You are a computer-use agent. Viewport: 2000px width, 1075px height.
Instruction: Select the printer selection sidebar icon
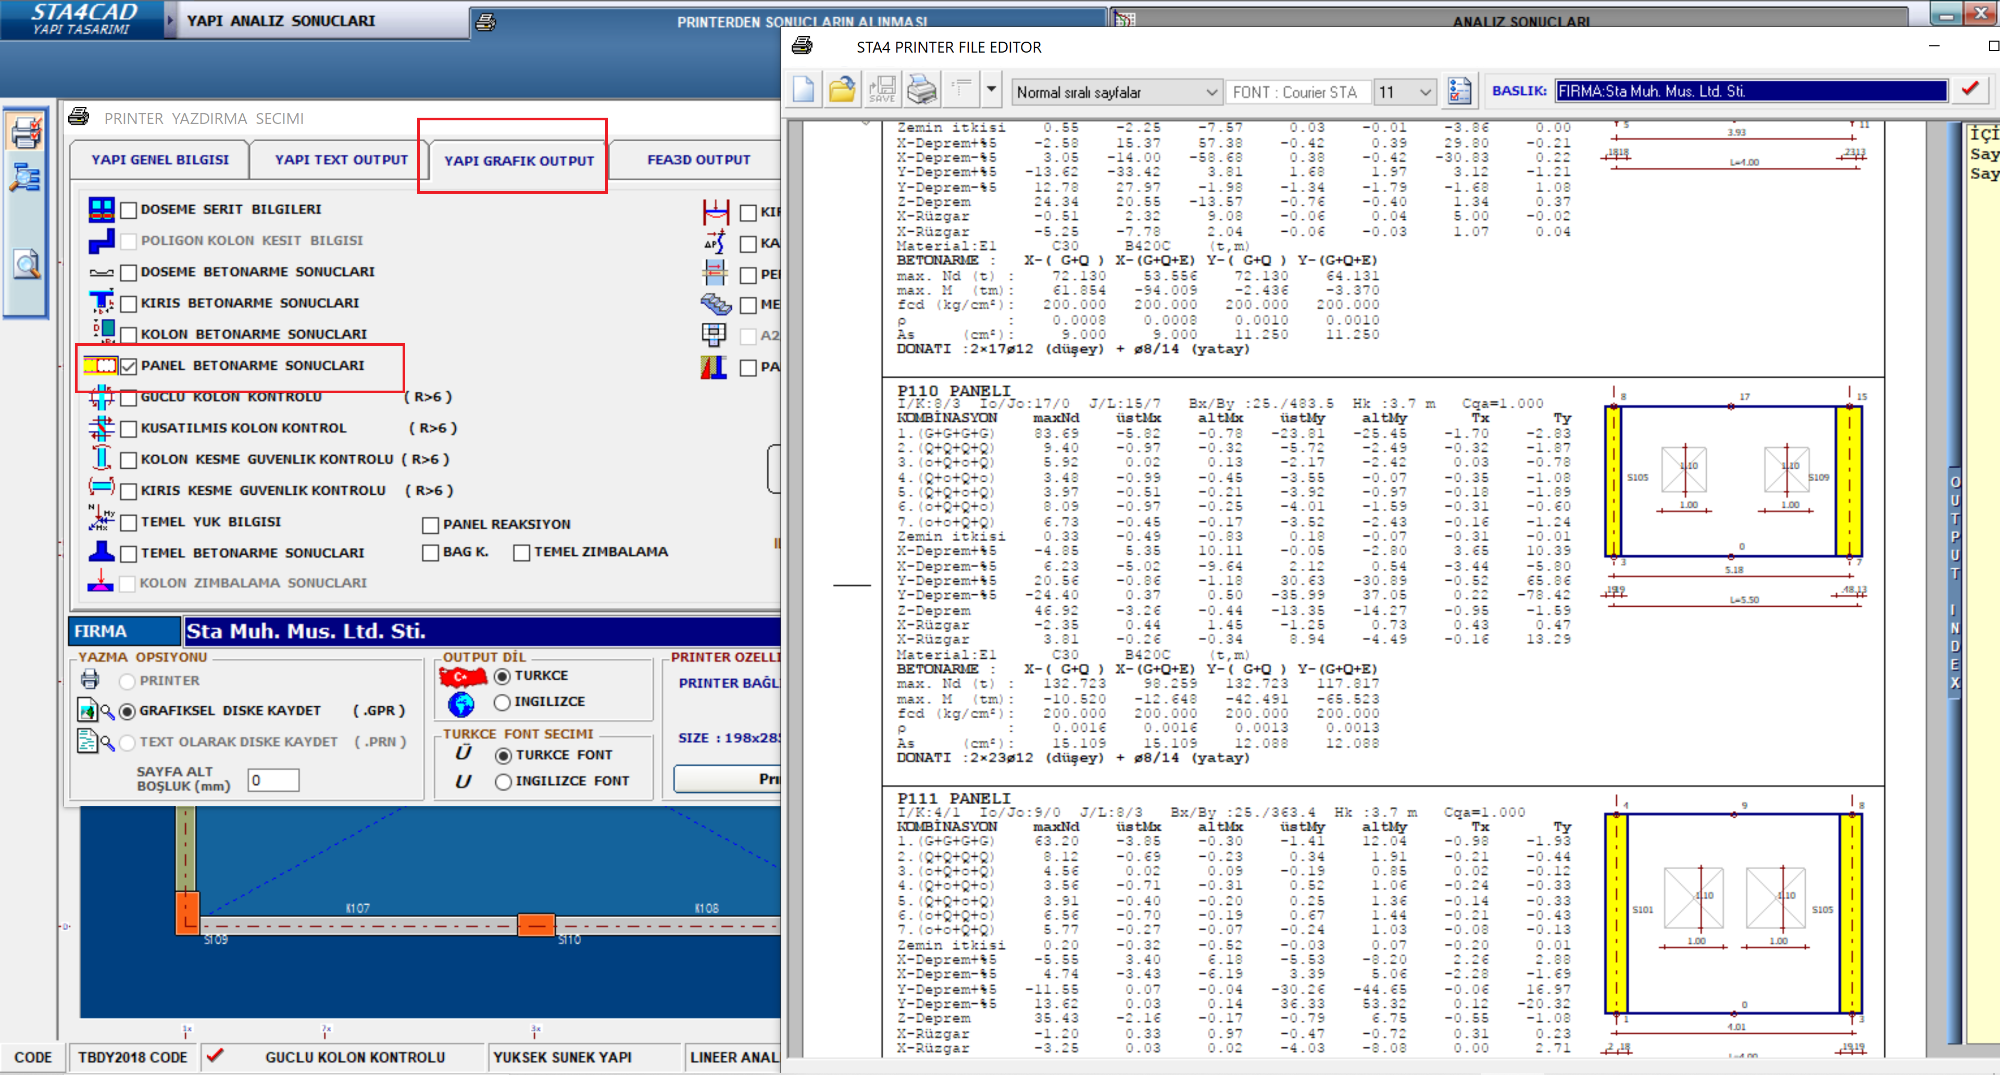(26, 133)
